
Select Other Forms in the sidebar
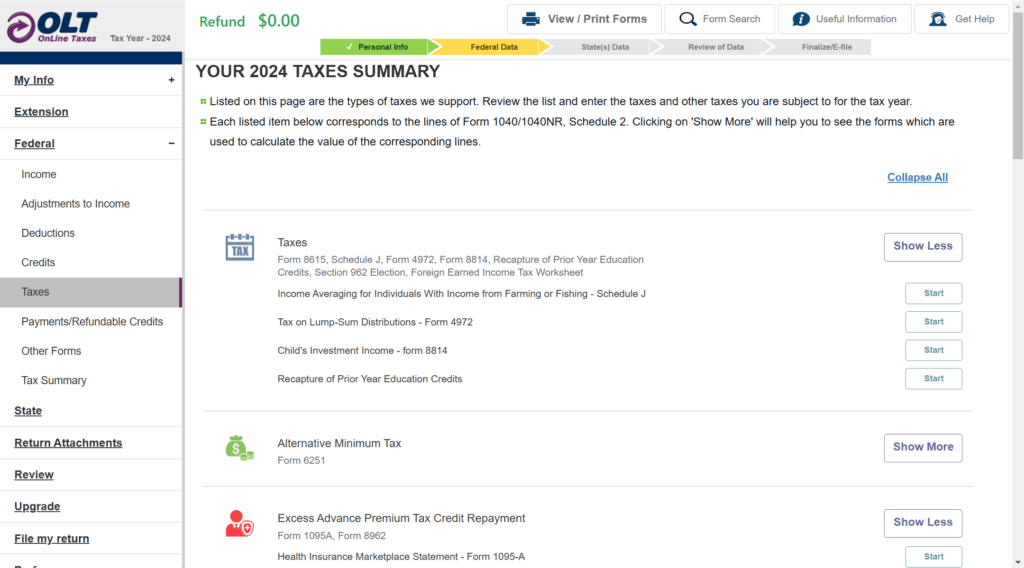pyautogui.click(x=51, y=351)
